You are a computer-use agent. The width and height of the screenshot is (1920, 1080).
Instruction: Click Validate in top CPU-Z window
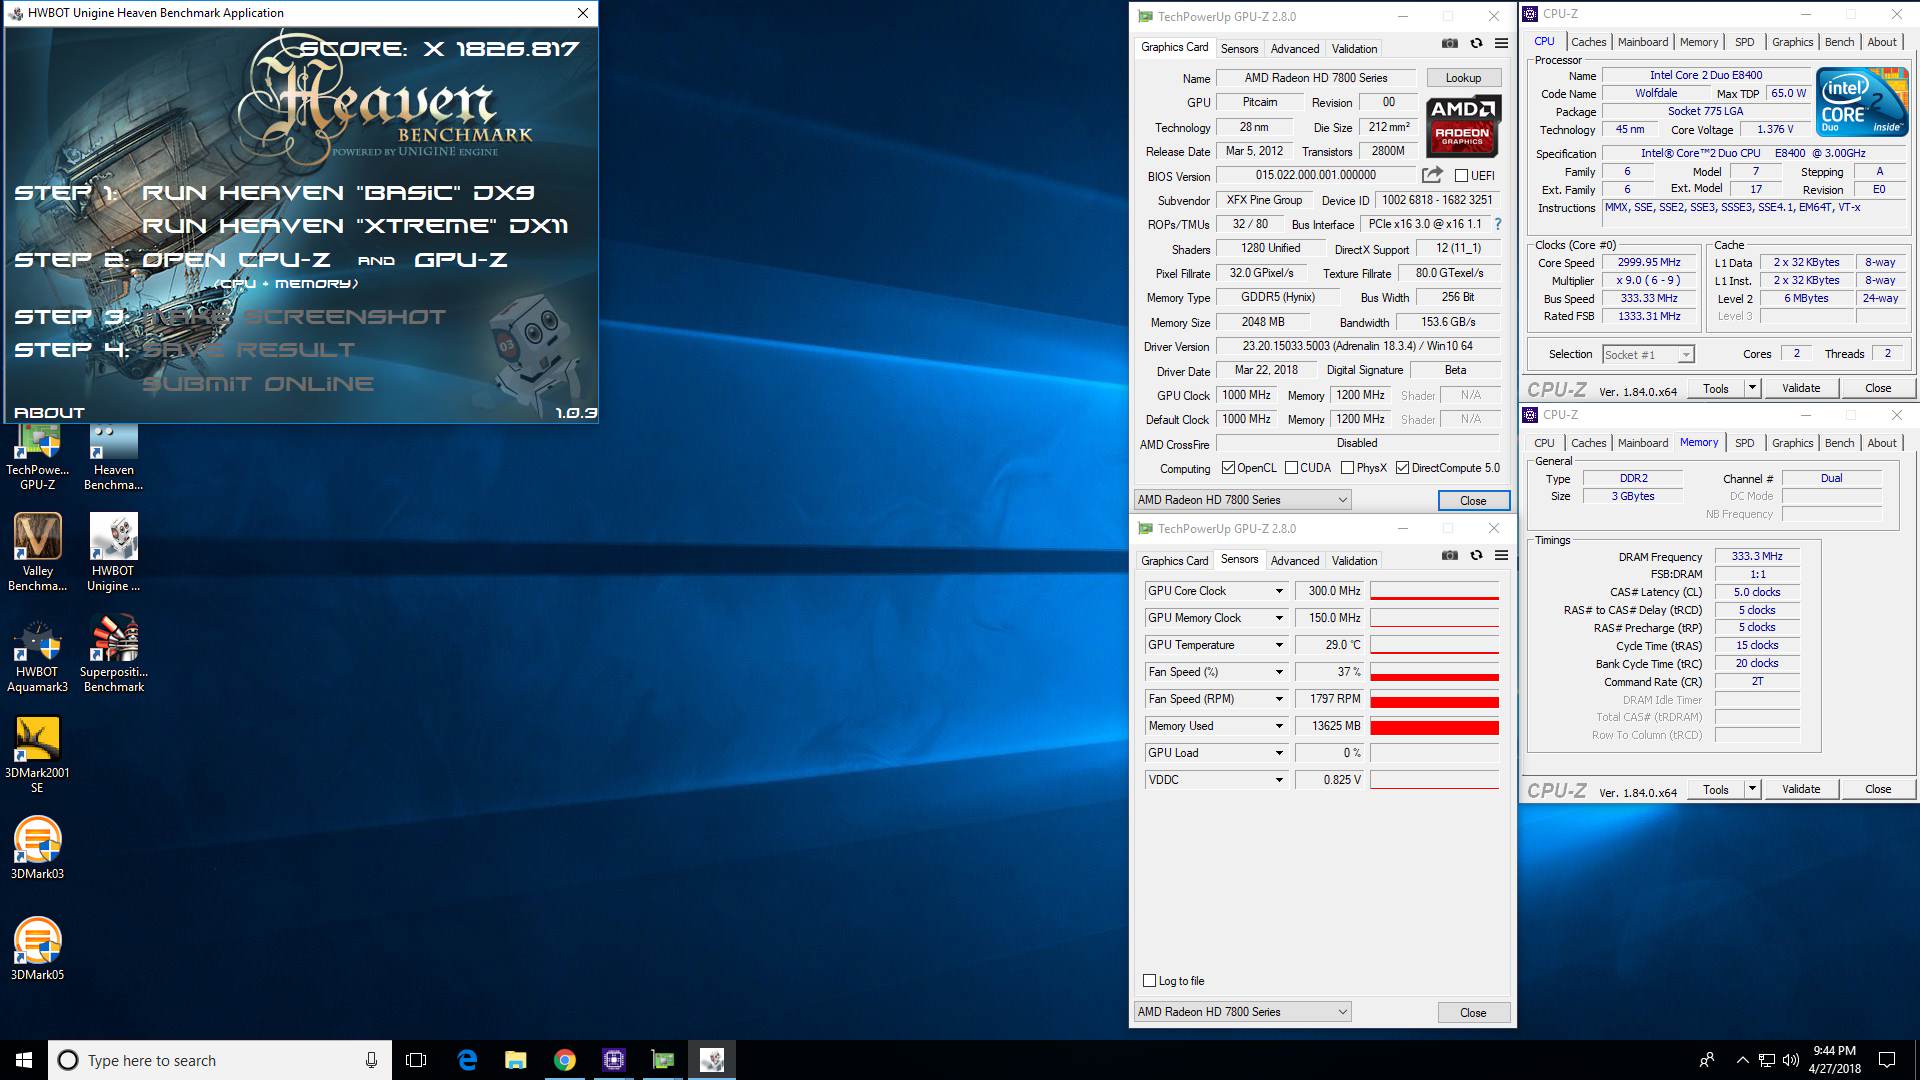[x=1800, y=388]
